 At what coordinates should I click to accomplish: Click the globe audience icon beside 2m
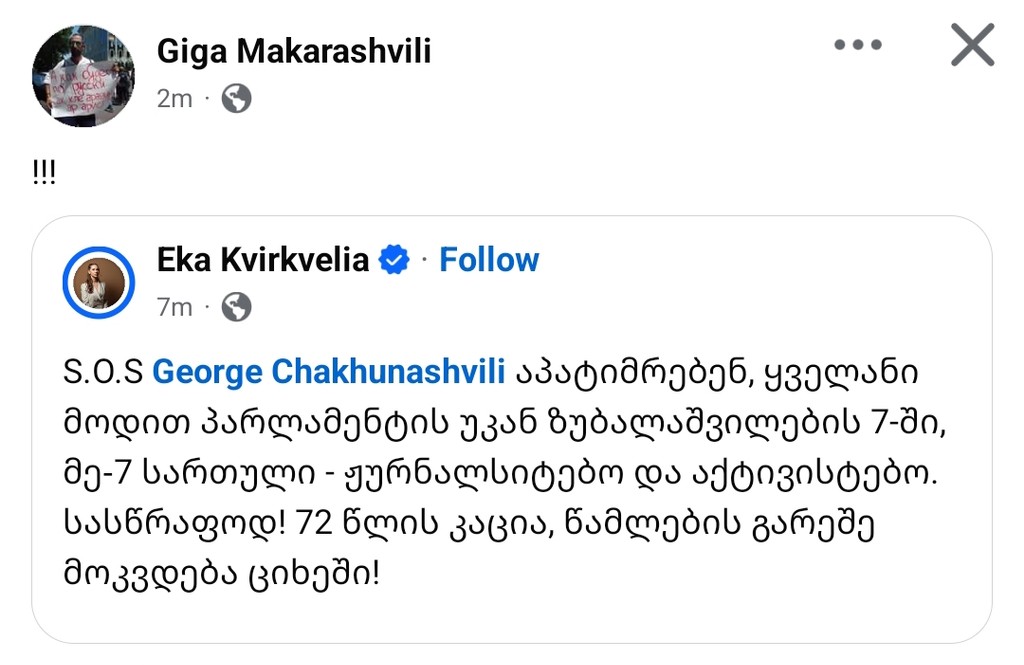click(236, 99)
